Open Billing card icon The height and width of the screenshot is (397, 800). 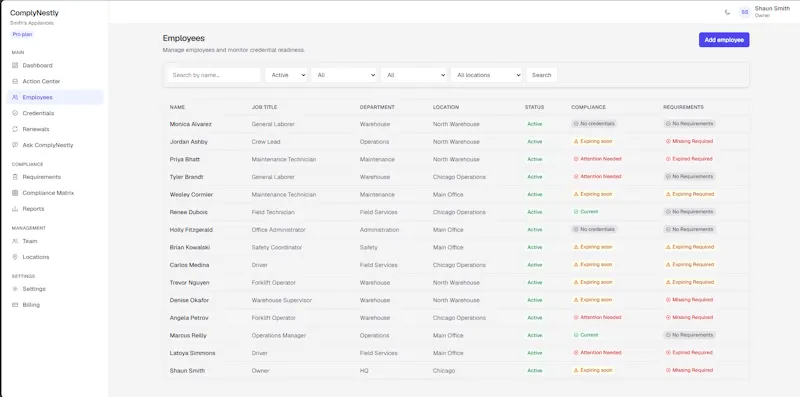15,305
